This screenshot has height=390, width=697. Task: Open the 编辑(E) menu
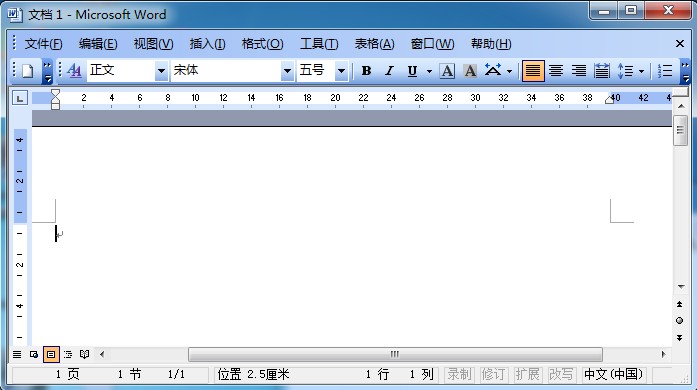[98, 44]
